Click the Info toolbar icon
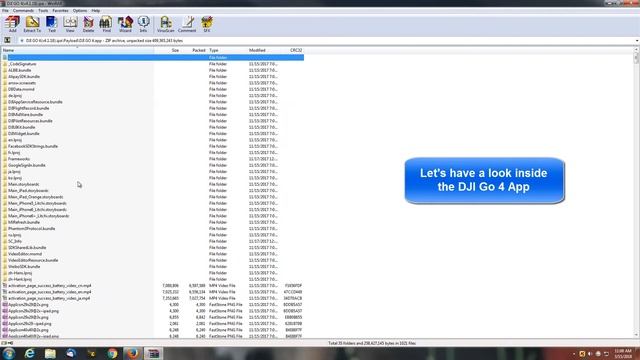640x360 pixels. pyautogui.click(x=143, y=24)
